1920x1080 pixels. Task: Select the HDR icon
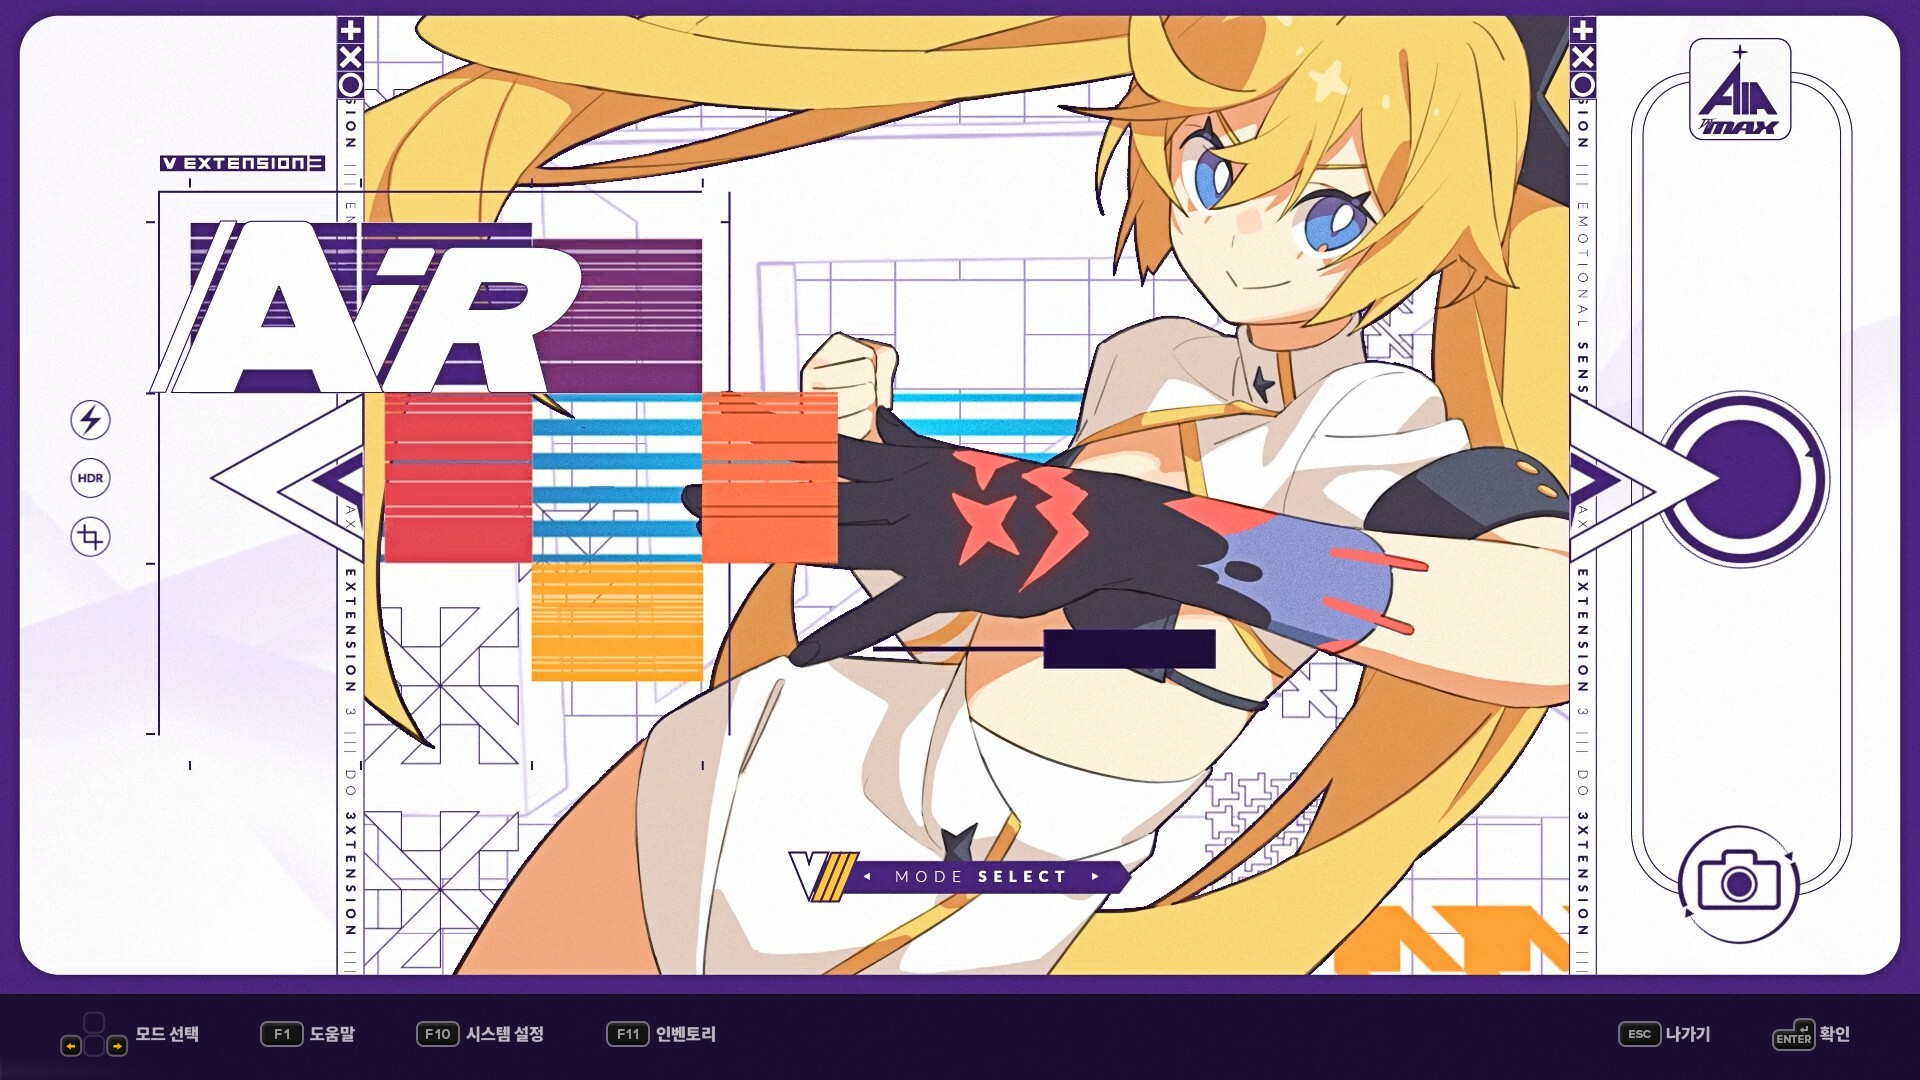pyautogui.click(x=90, y=478)
